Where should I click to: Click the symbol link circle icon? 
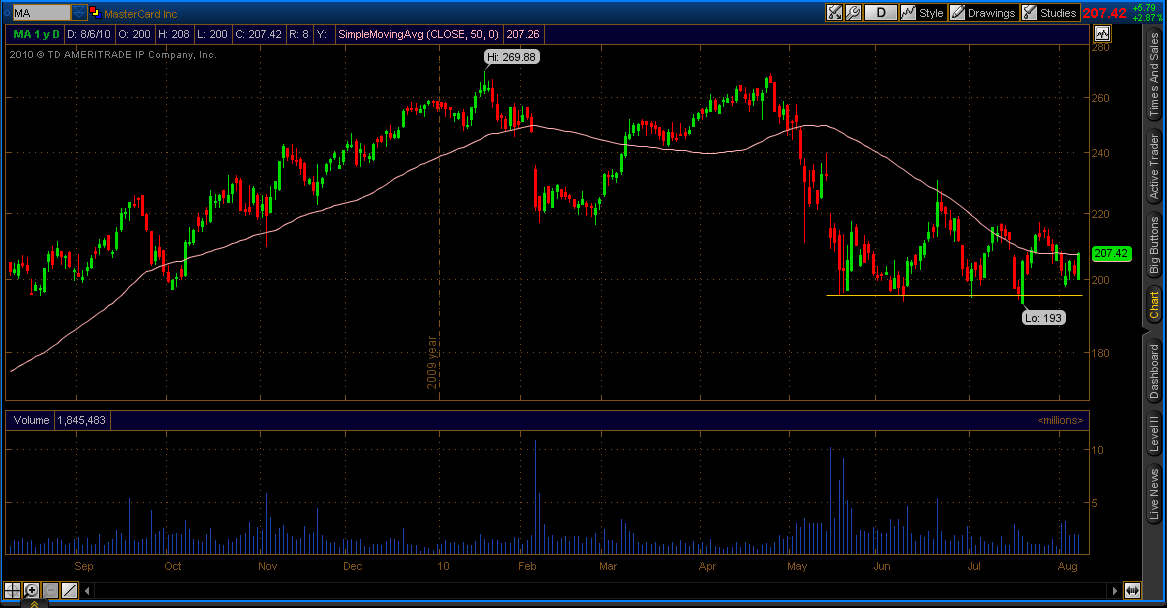pyautogui.click(x=7, y=13)
